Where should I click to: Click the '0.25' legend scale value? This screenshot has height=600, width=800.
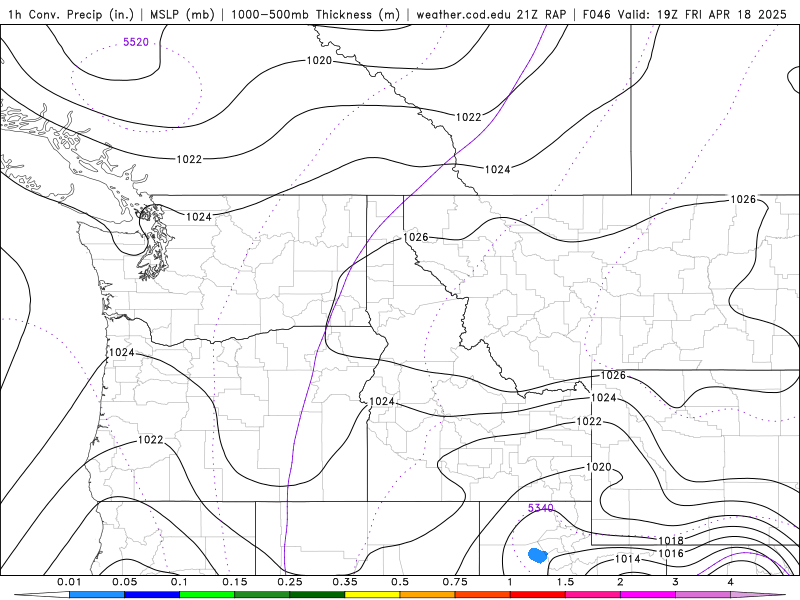(290, 582)
